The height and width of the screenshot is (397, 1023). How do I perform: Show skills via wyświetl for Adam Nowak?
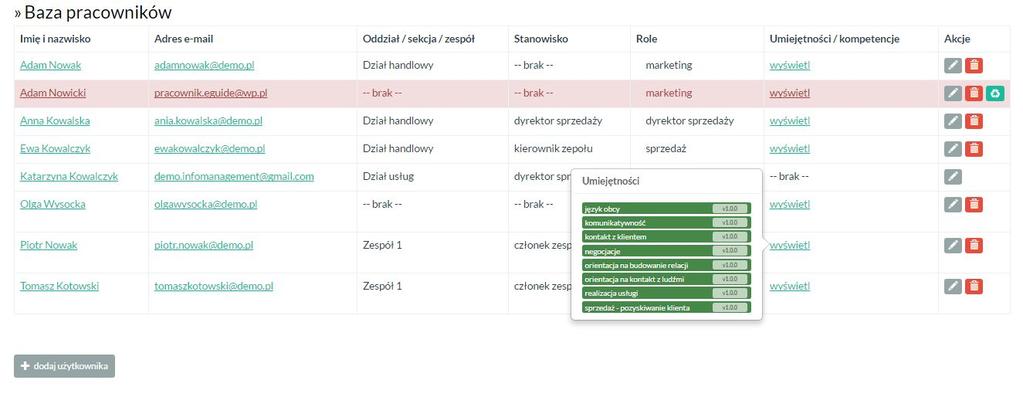pos(789,65)
